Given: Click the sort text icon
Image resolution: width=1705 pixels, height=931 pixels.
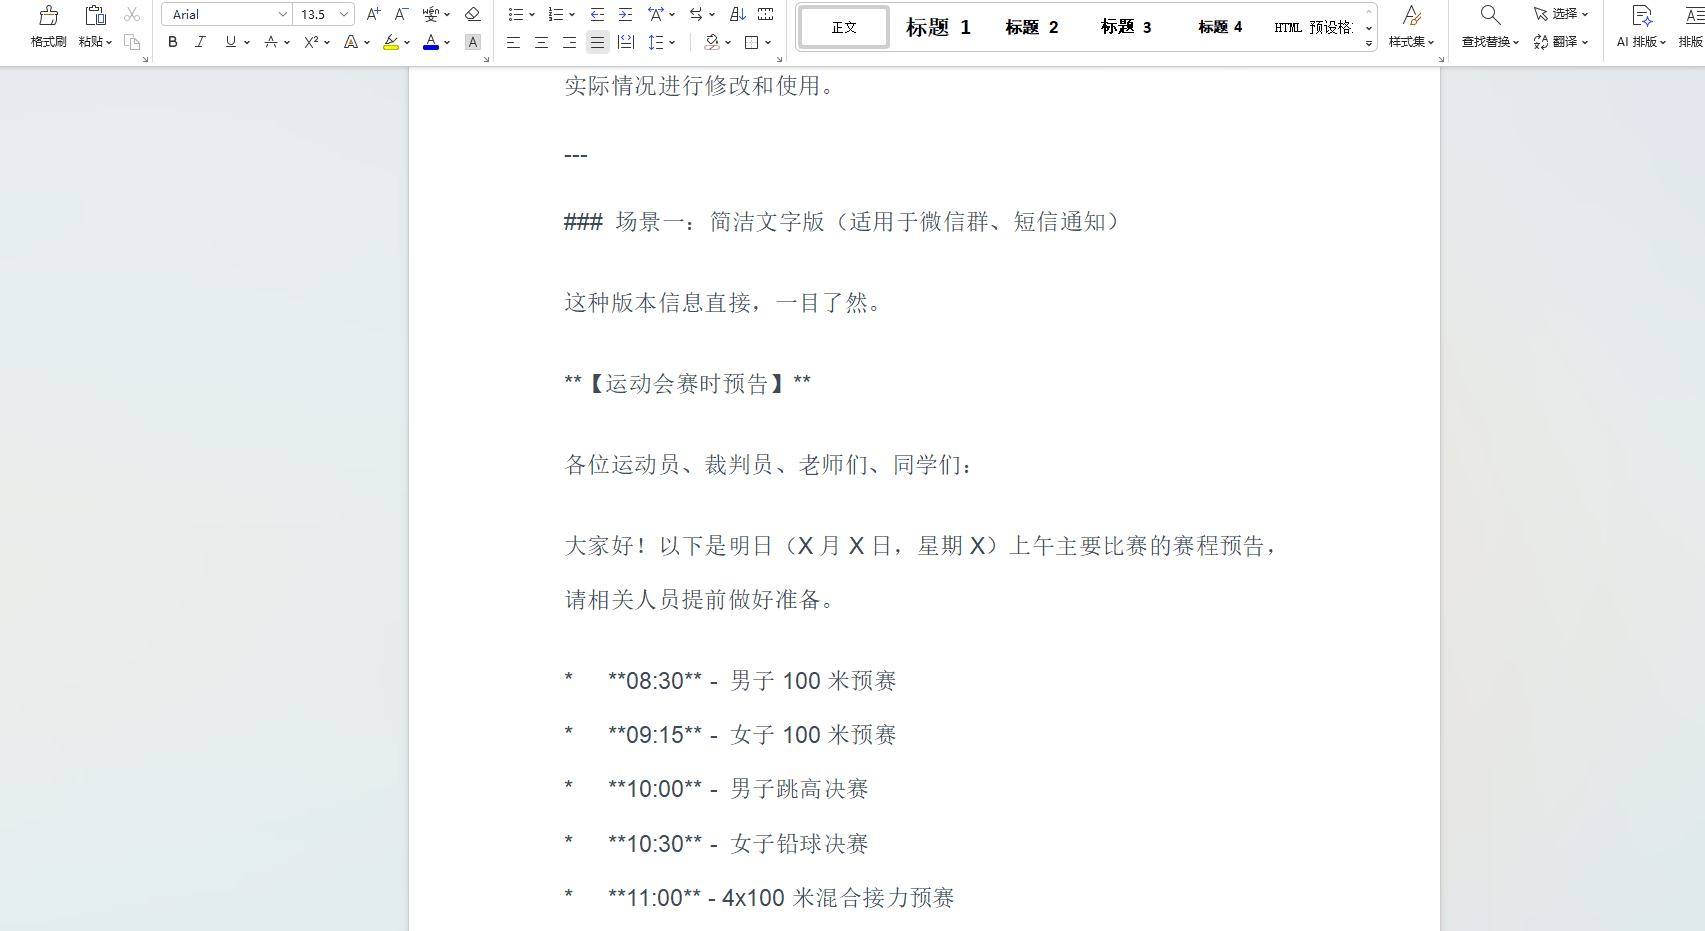Looking at the screenshot, I should click(x=738, y=14).
